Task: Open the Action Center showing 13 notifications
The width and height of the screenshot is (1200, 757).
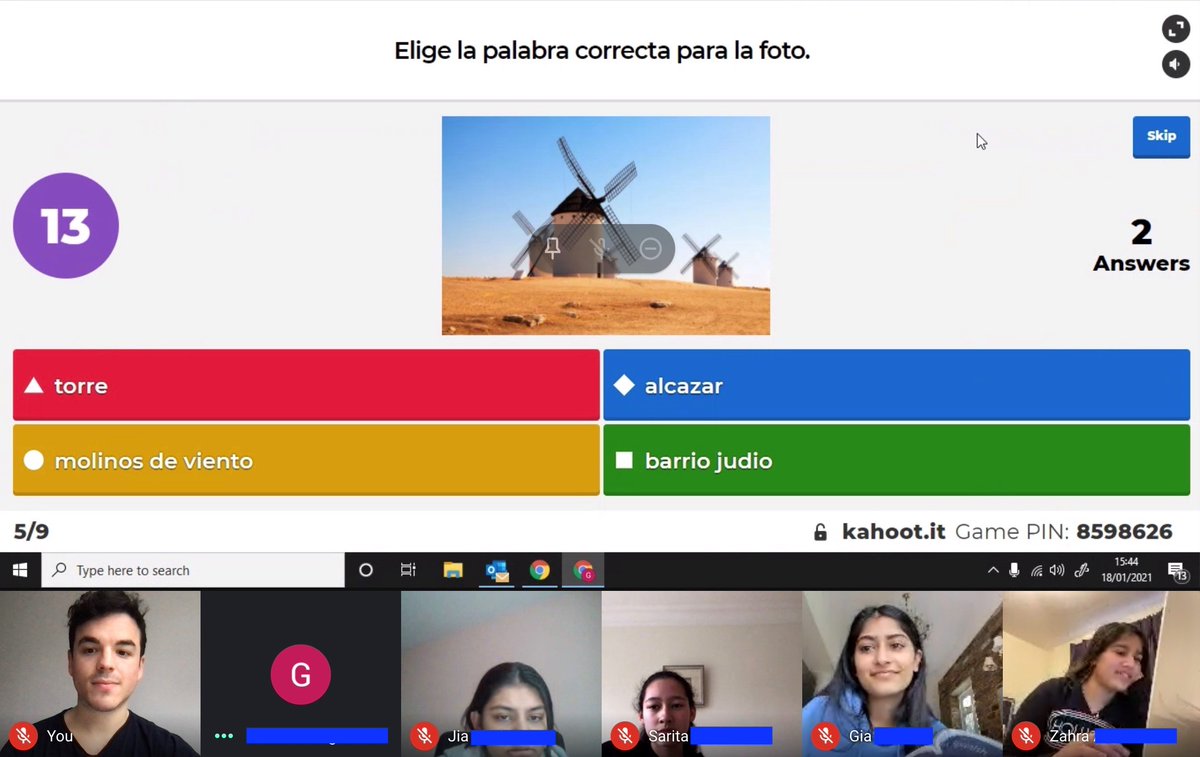Action: [x=1180, y=570]
